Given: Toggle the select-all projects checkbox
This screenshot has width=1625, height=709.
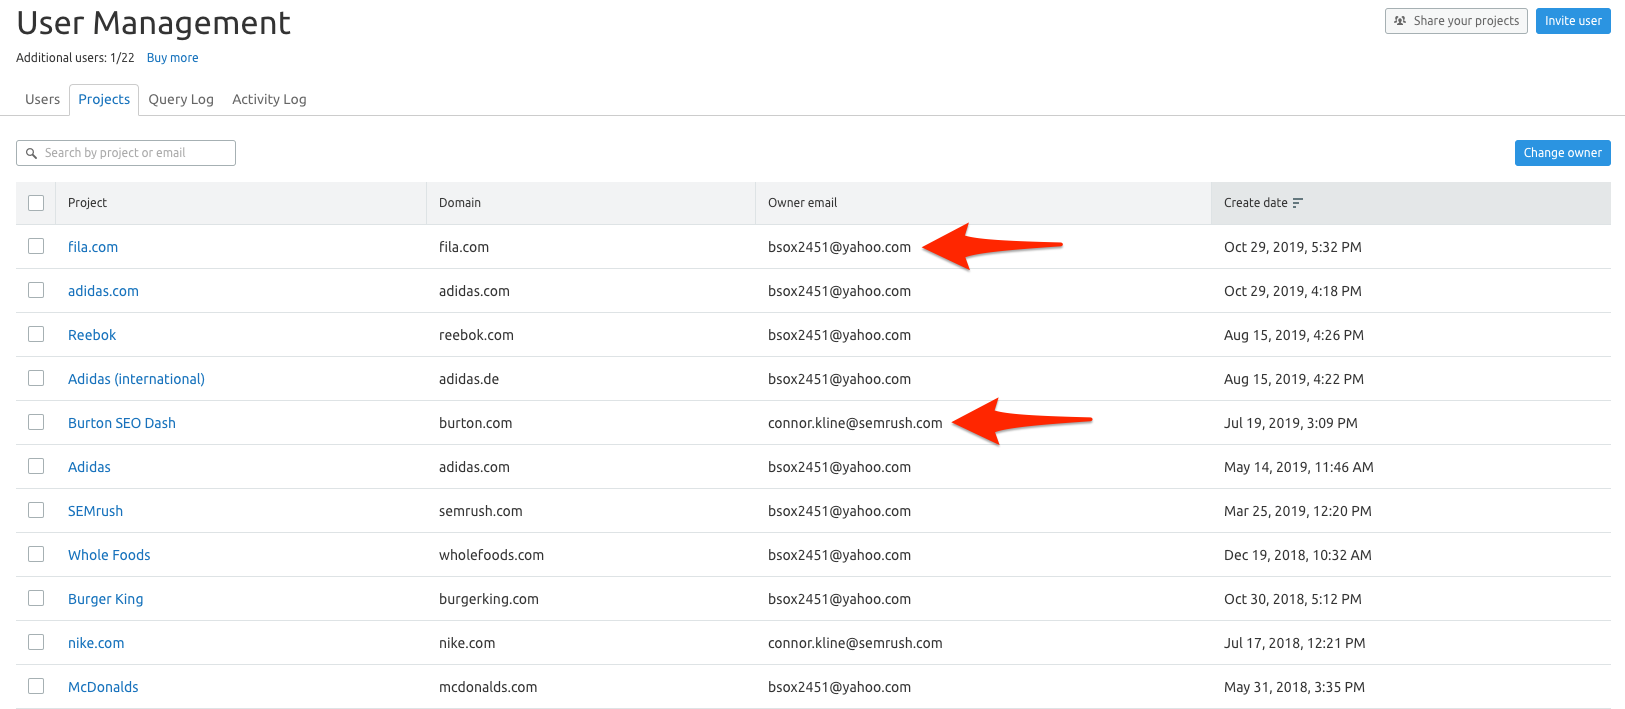Looking at the screenshot, I should click(36, 203).
